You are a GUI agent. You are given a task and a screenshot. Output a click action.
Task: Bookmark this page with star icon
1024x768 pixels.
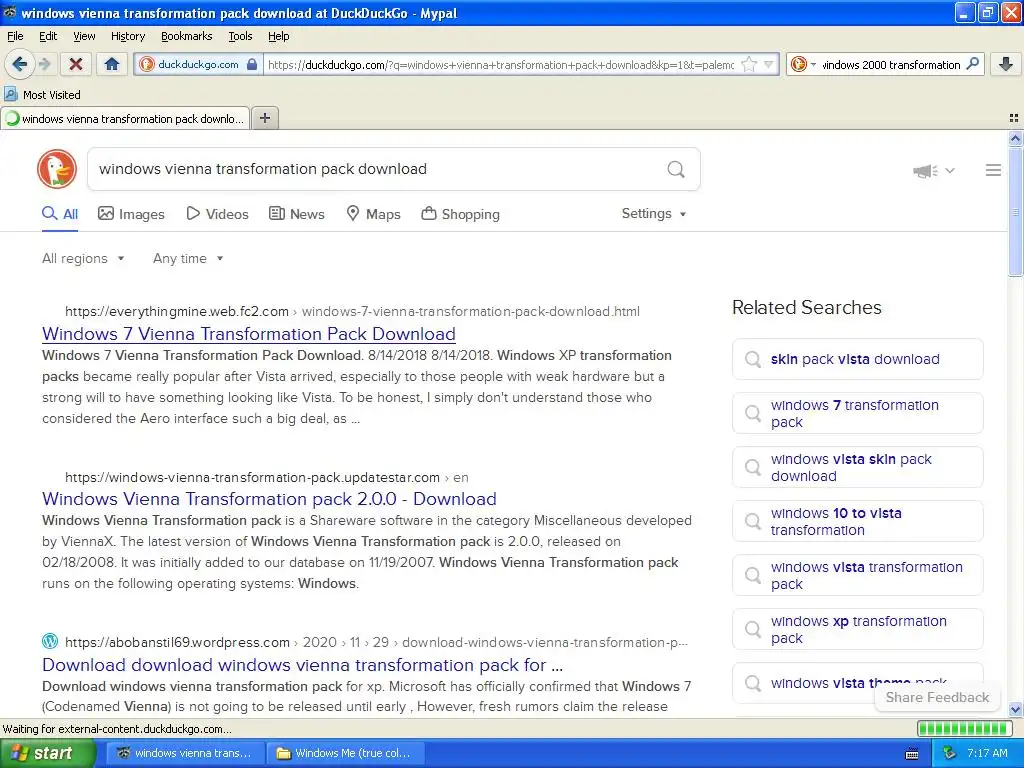coord(749,64)
